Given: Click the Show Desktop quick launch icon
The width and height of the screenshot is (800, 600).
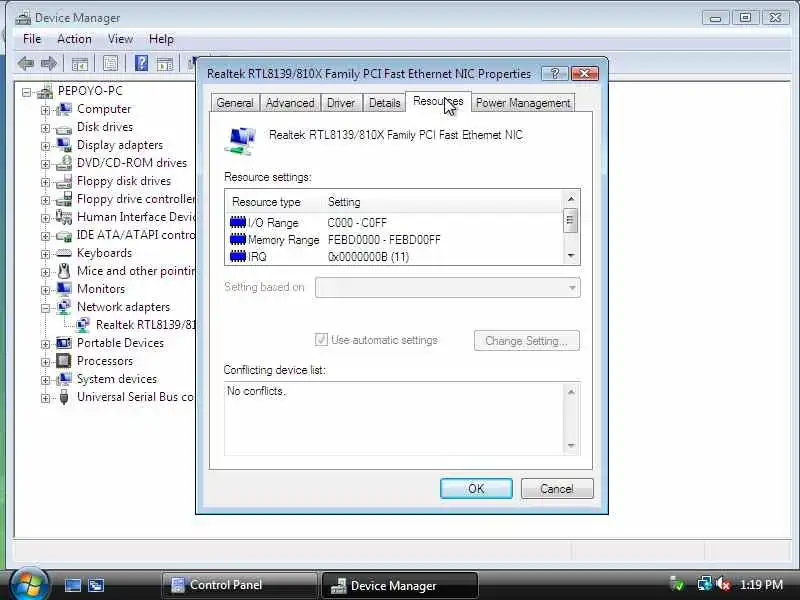Looking at the screenshot, I should pos(72,585).
